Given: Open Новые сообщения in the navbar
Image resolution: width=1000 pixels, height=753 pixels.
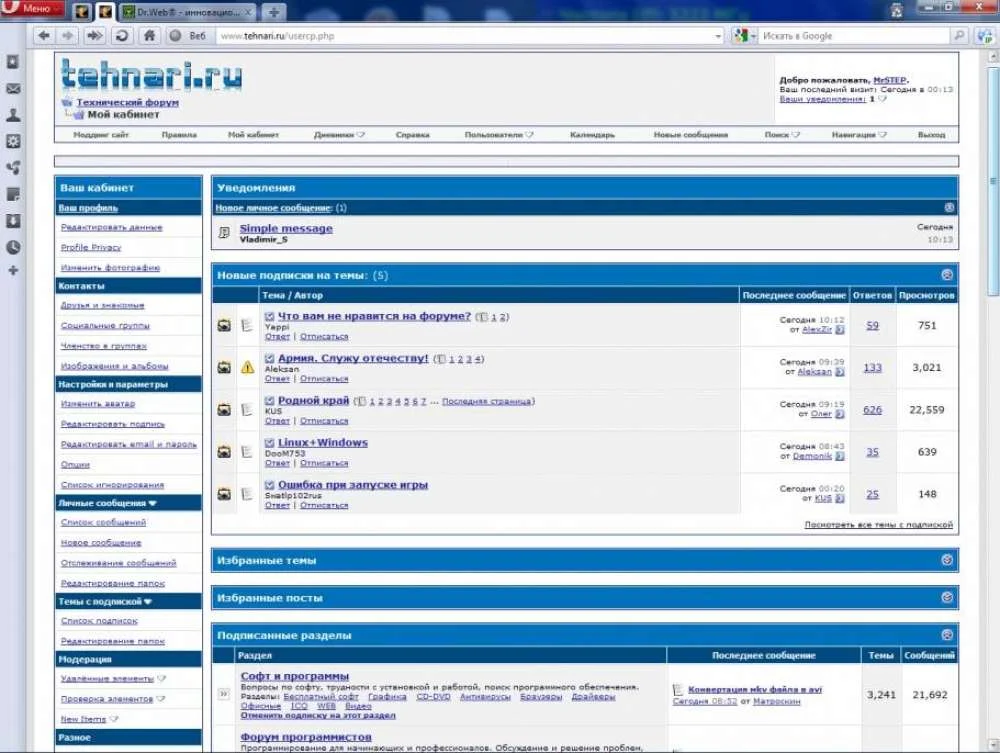Looking at the screenshot, I should 691,135.
